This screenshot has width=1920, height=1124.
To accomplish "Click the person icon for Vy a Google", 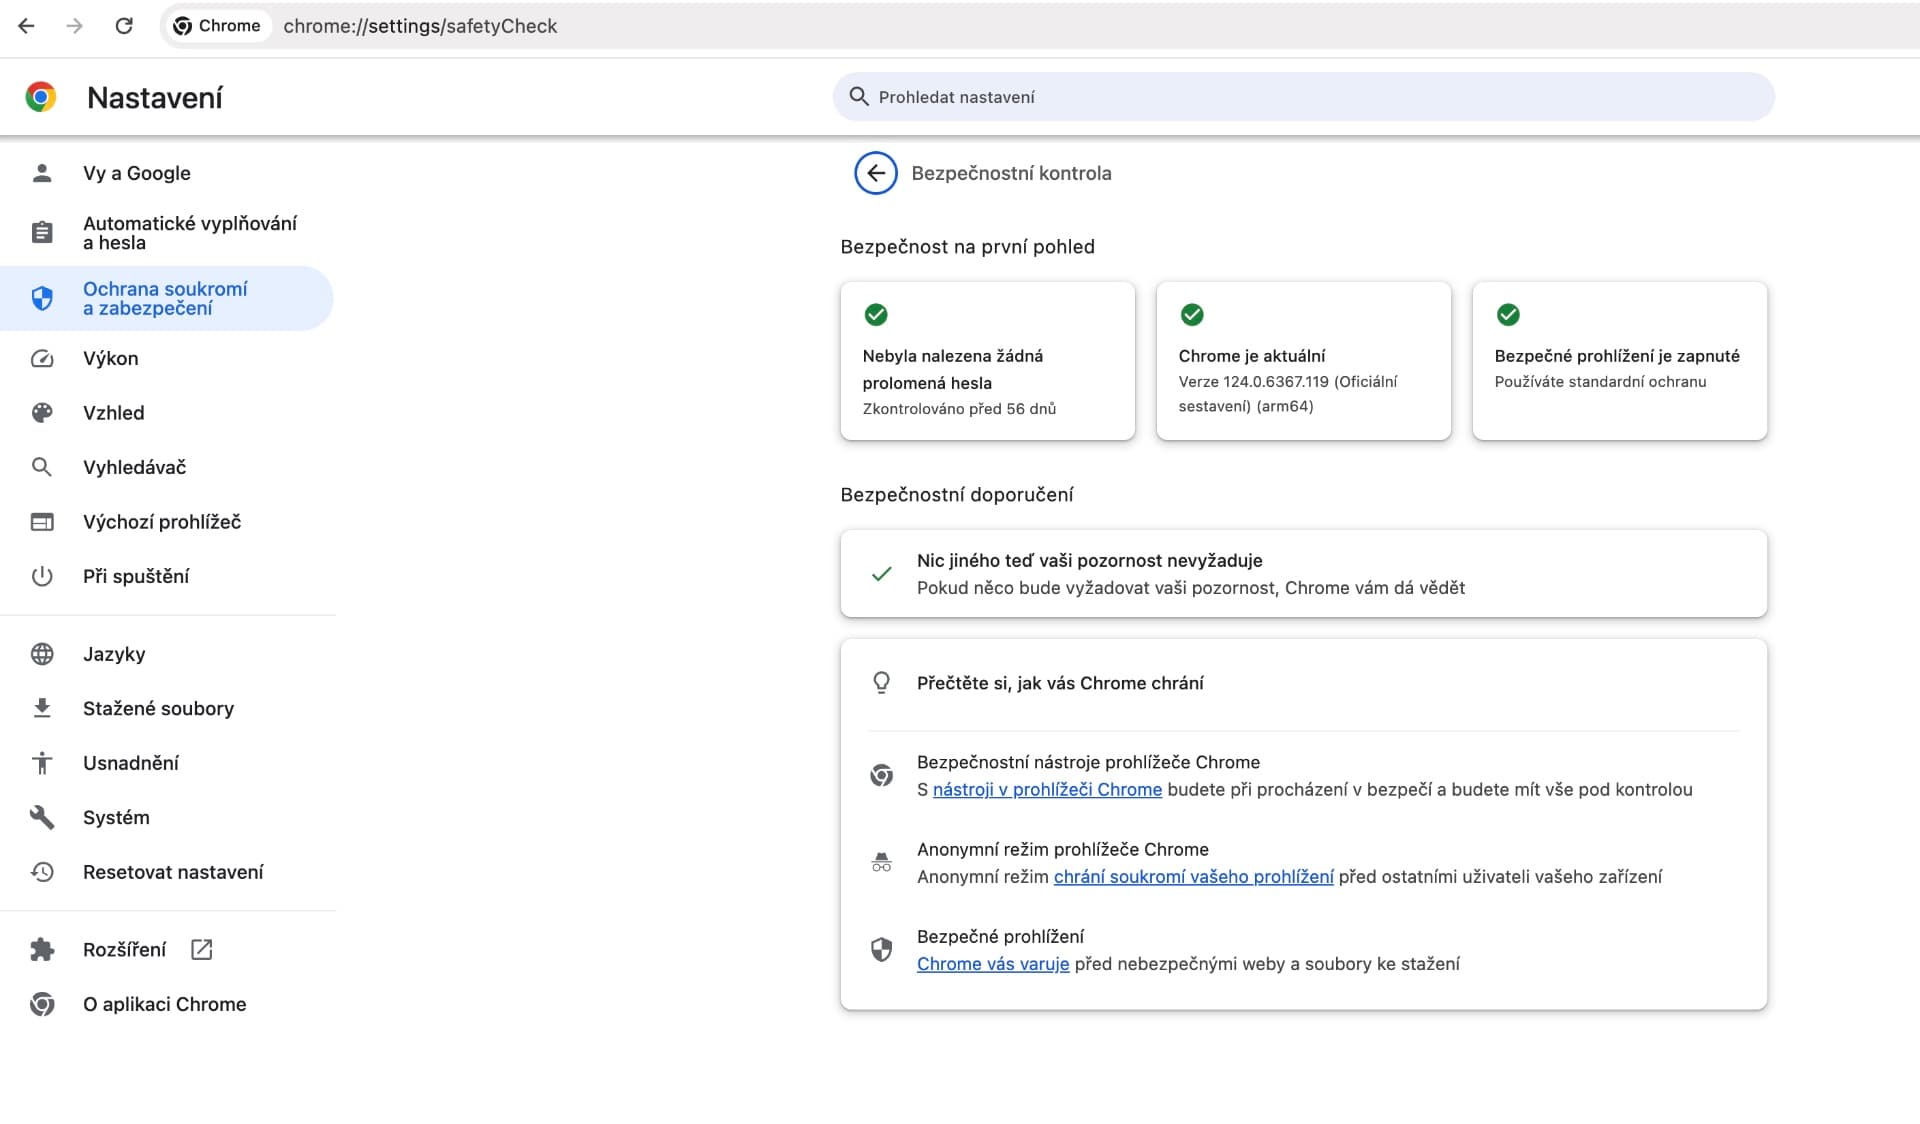I will pyautogui.click(x=42, y=173).
